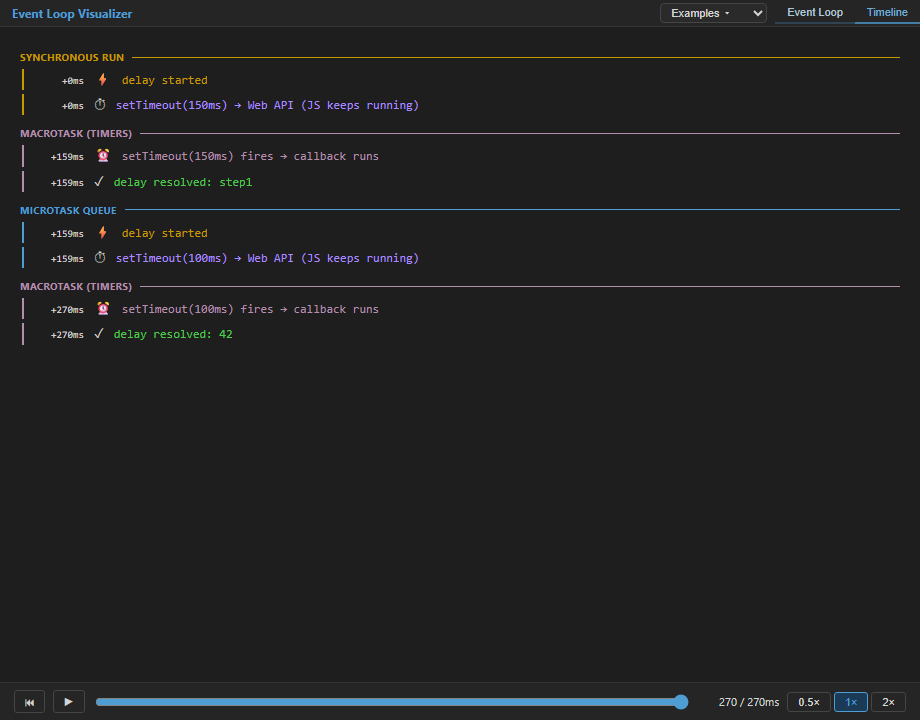920x720 pixels.
Task: Select 'setTimeout(150ms) → Web API (JS keeps running)' text
Action: pos(268,105)
